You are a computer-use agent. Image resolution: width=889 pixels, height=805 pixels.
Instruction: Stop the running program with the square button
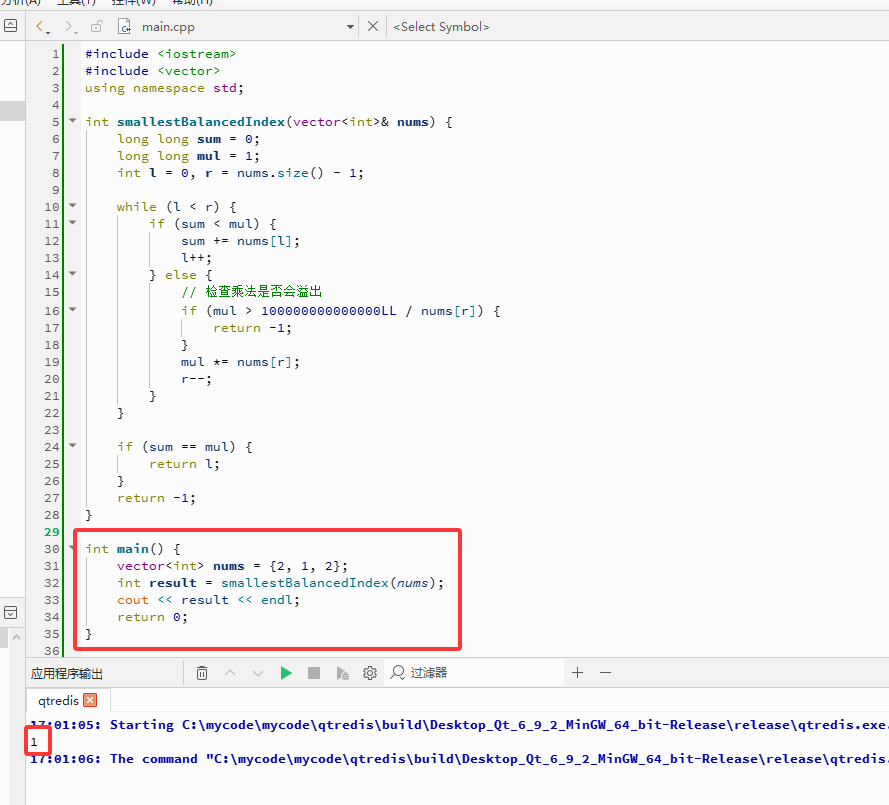(x=314, y=673)
